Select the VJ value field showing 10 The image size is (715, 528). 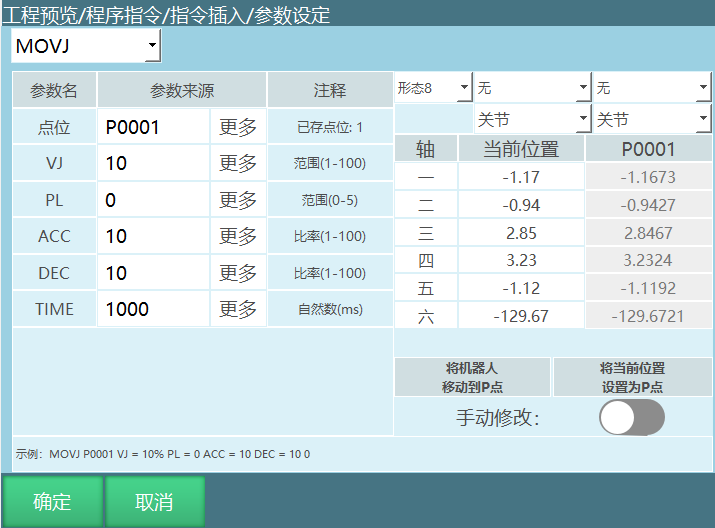(x=153, y=163)
